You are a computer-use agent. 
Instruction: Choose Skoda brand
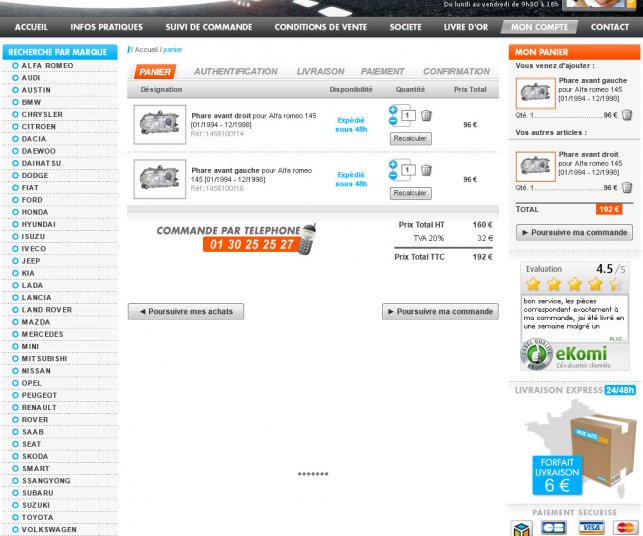35,456
